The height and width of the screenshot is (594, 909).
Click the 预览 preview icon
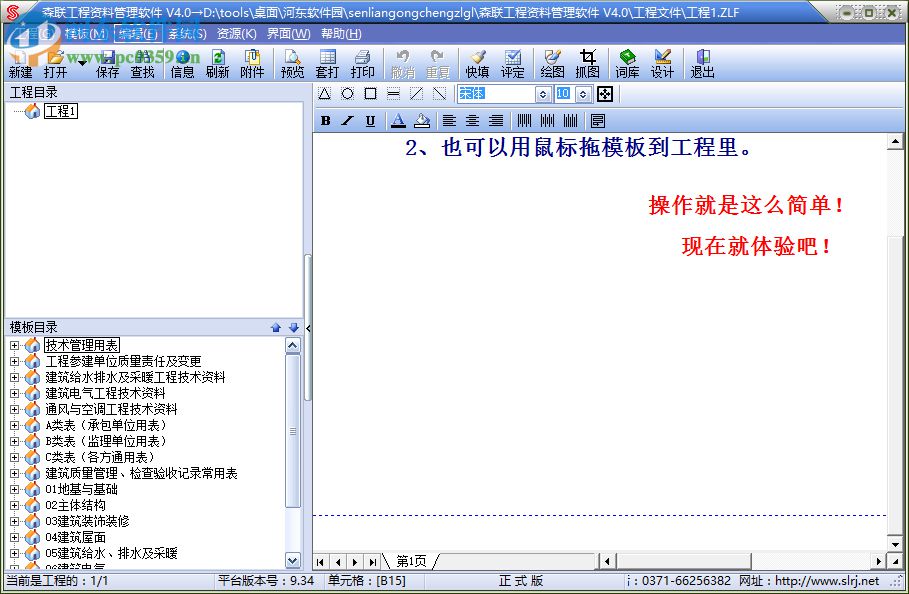291,62
